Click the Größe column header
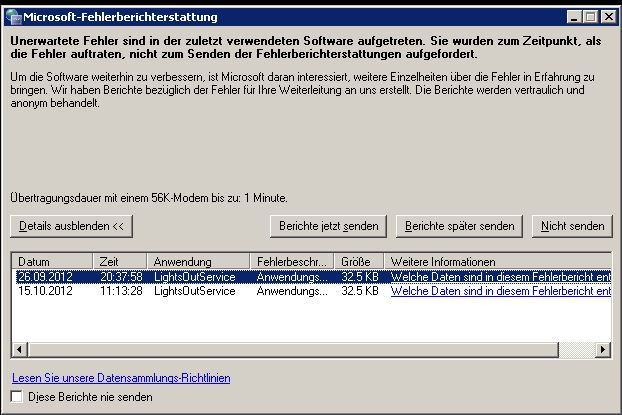Screen dimensions: 622x415 [x=358, y=261]
